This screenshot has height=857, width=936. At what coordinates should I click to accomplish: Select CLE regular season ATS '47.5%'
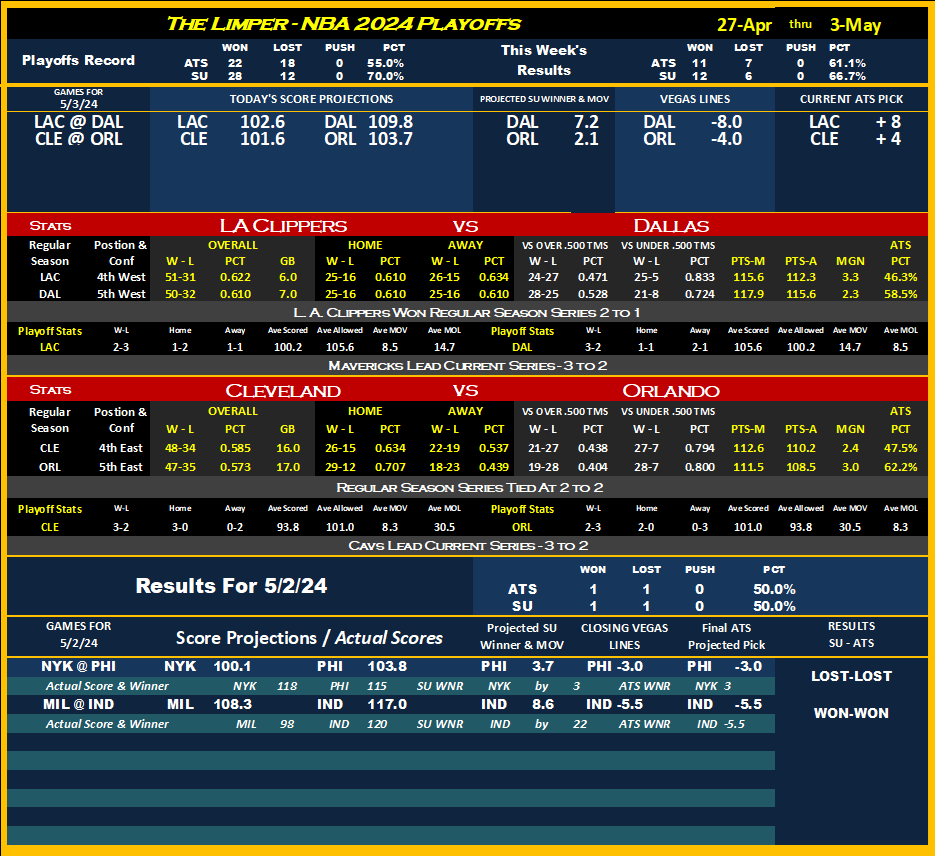(x=900, y=448)
